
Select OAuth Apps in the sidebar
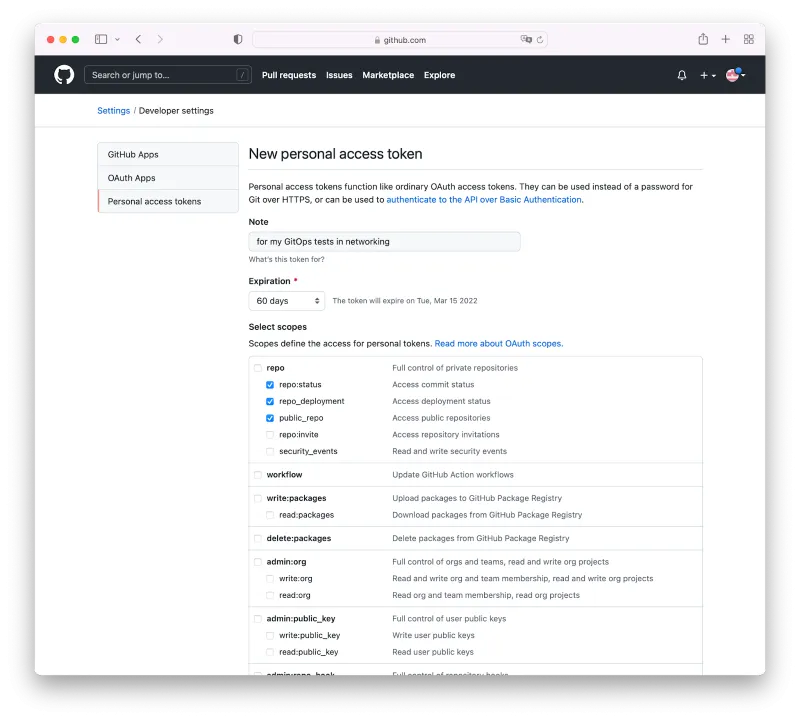pos(132,178)
